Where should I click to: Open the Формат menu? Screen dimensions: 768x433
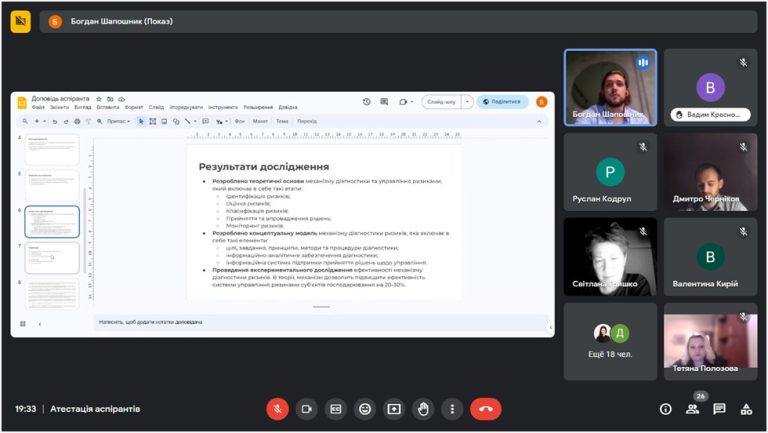coord(134,107)
